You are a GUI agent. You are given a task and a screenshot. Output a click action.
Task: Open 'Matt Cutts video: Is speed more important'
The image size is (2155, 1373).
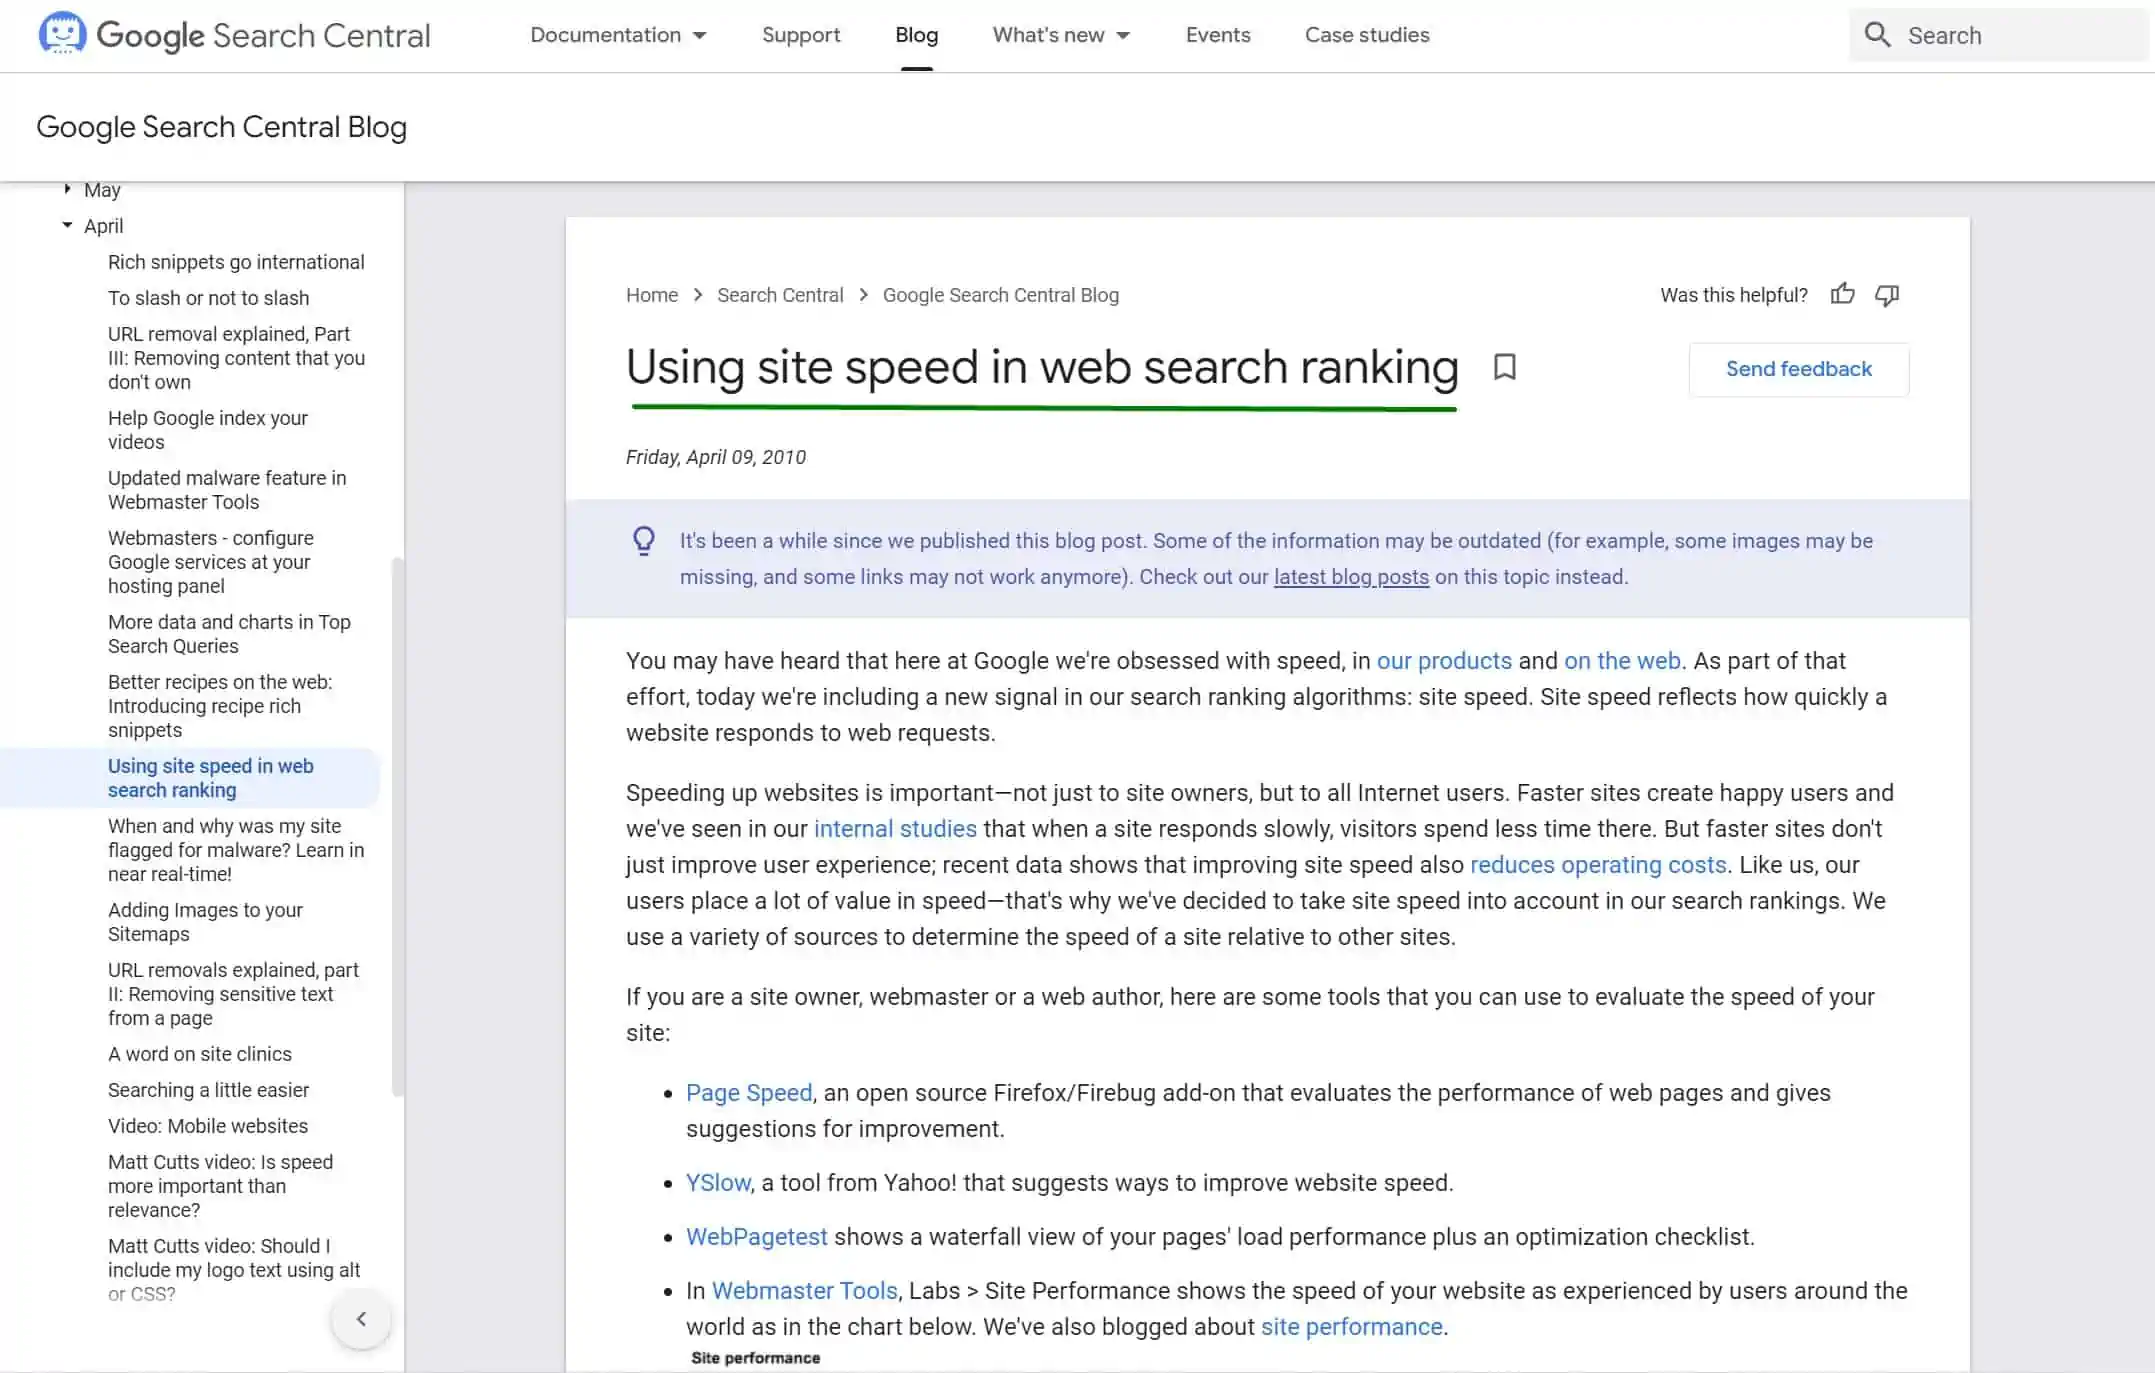tap(220, 1186)
